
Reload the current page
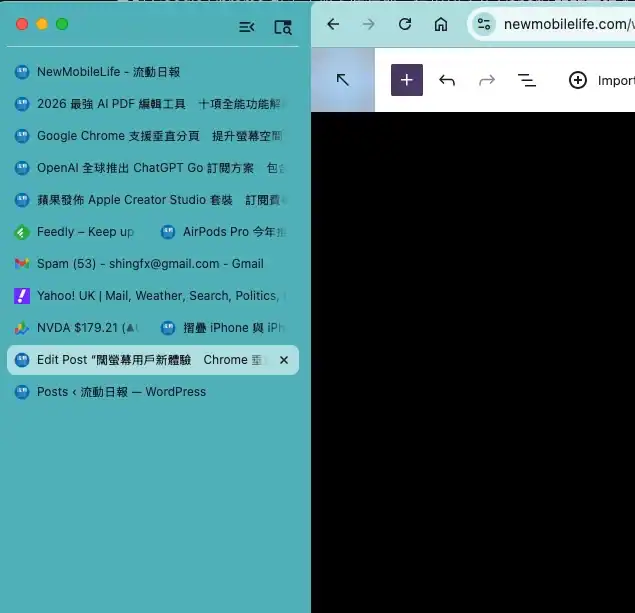pos(405,24)
